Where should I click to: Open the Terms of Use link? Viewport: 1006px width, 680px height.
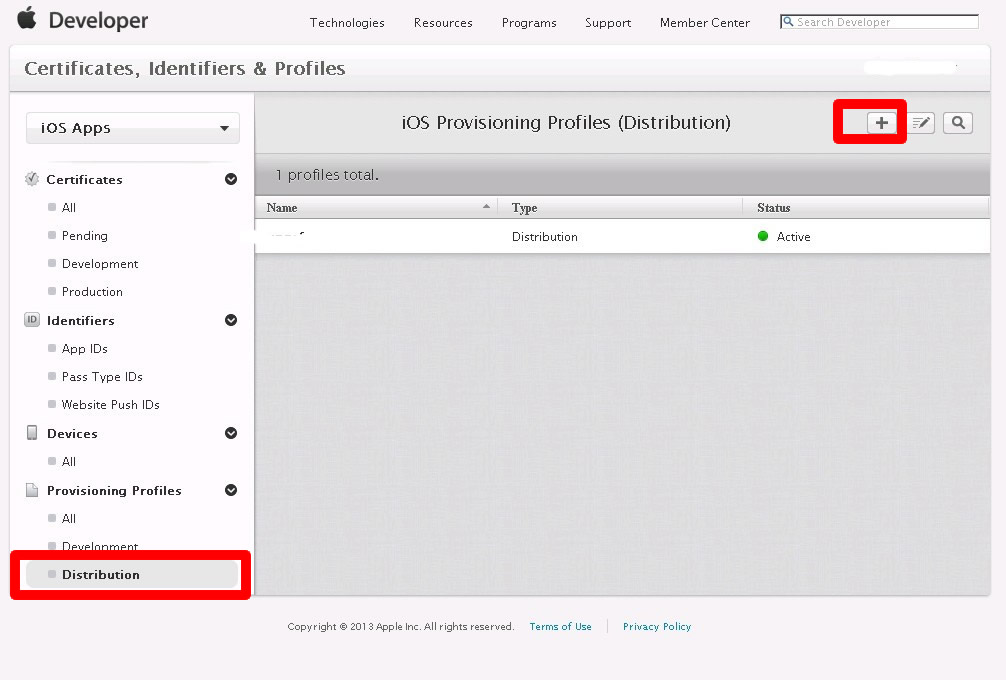(x=560, y=626)
